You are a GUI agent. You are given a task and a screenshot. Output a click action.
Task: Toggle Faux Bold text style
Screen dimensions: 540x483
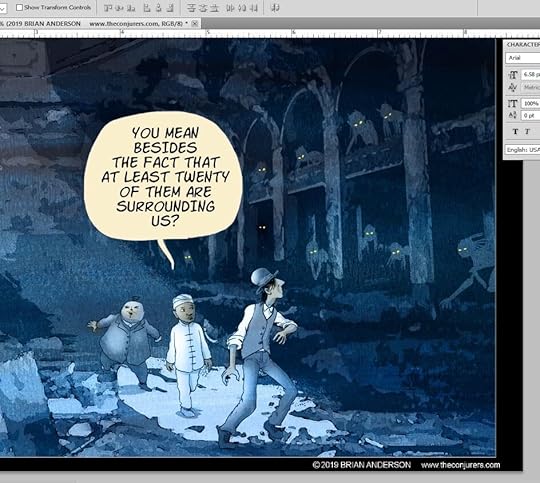coord(516,131)
